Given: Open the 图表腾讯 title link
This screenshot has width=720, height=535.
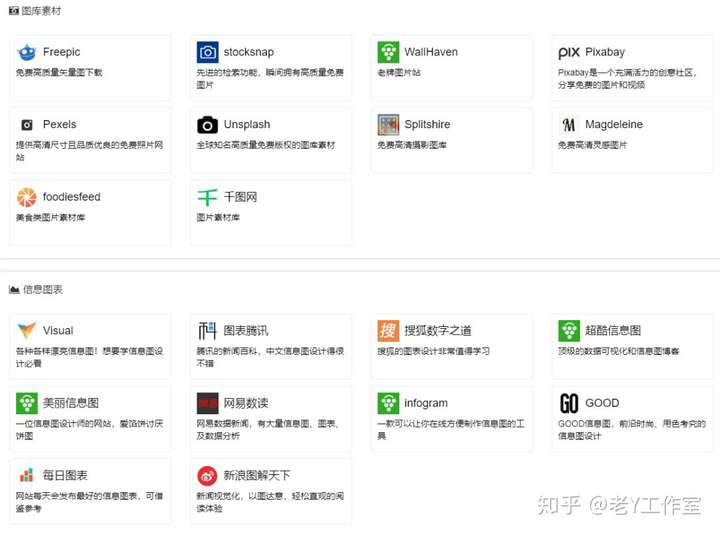Looking at the screenshot, I should tap(246, 331).
